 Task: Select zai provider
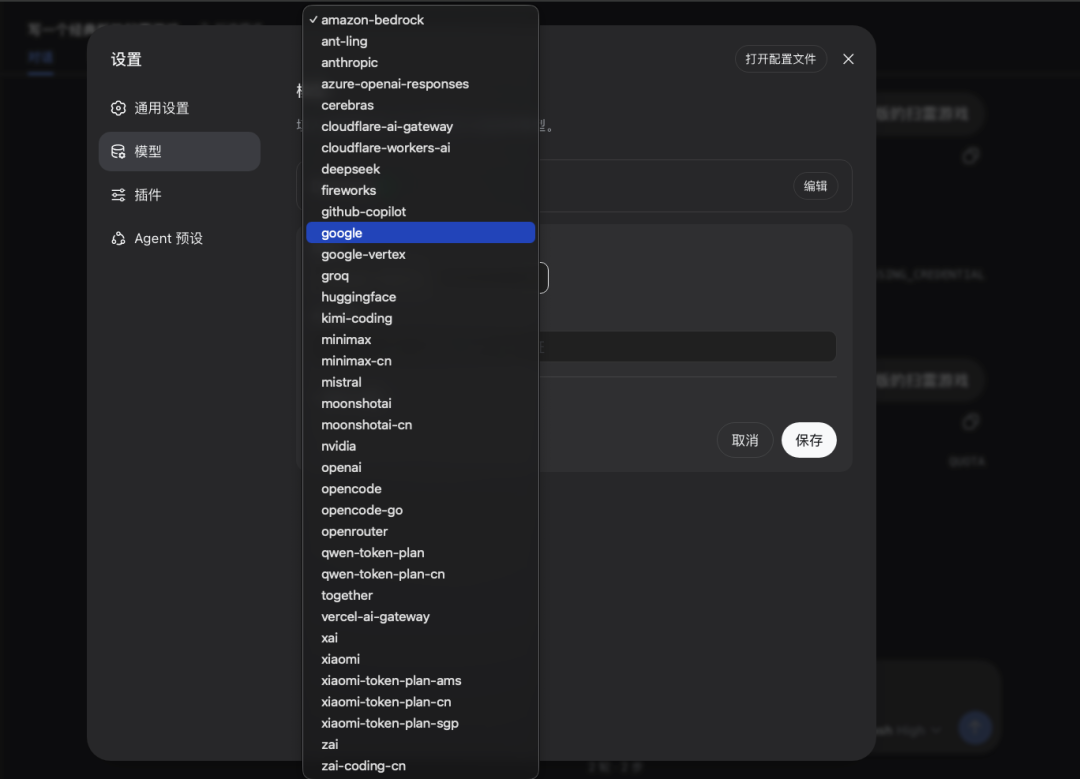(420, 746)
